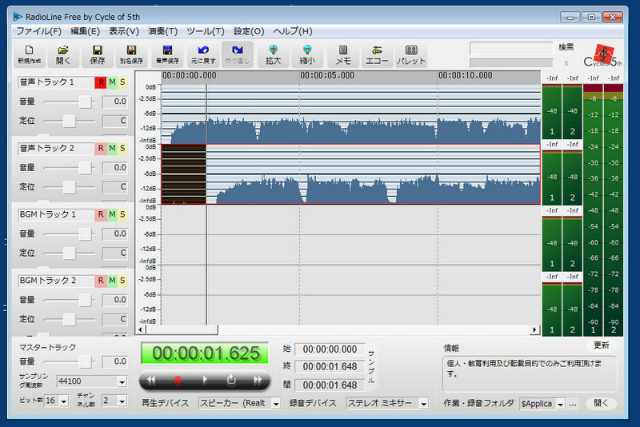Image resolution: width=640 pixels, height=427 pixels.
Task: Click the 始 start time field 00:00:00.000
Action: [x=330, y=349]
